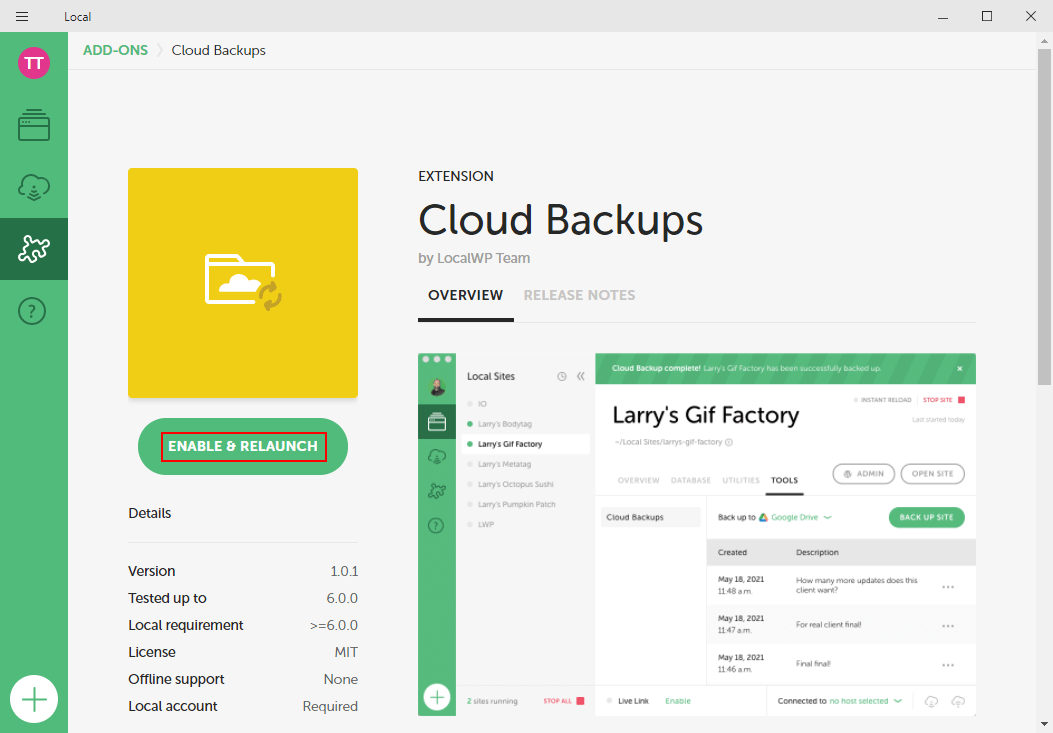Screen dimensions: 1053x733
Task: Click the vertical scrollbar thumb
Action: click(x=1044, y=216)
